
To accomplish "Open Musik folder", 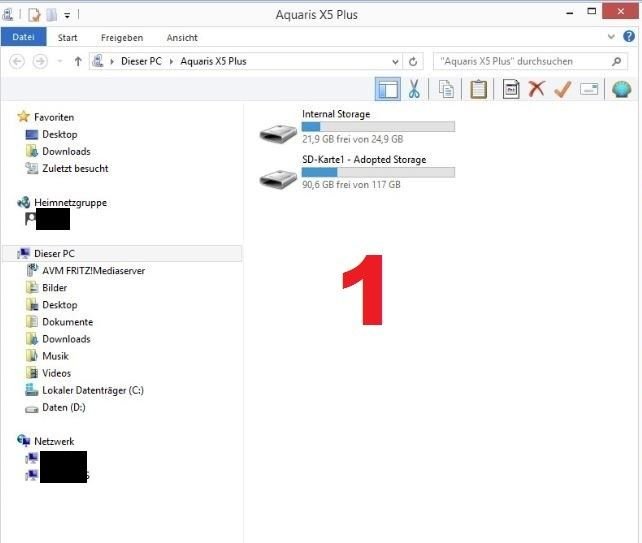I will coord(55,356).
